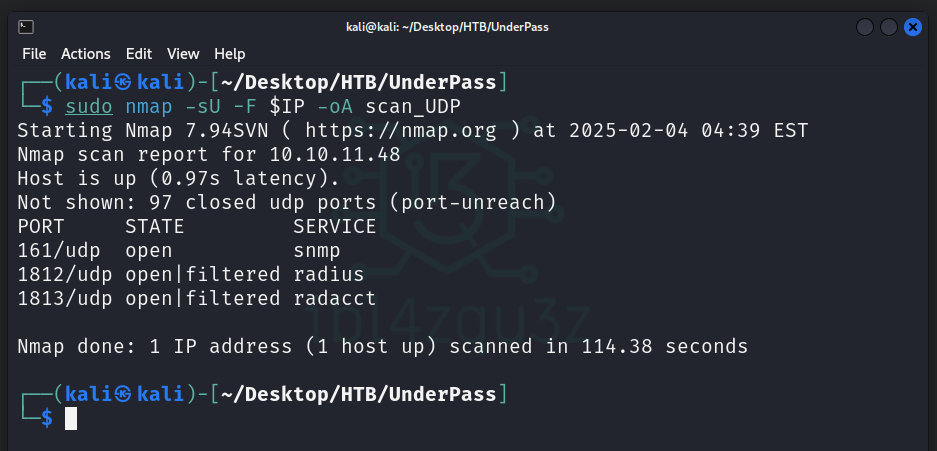The width and height of the screenshot is (937, 451).
Task: Click the underlined sudo command word
Action: click(90, 105)
